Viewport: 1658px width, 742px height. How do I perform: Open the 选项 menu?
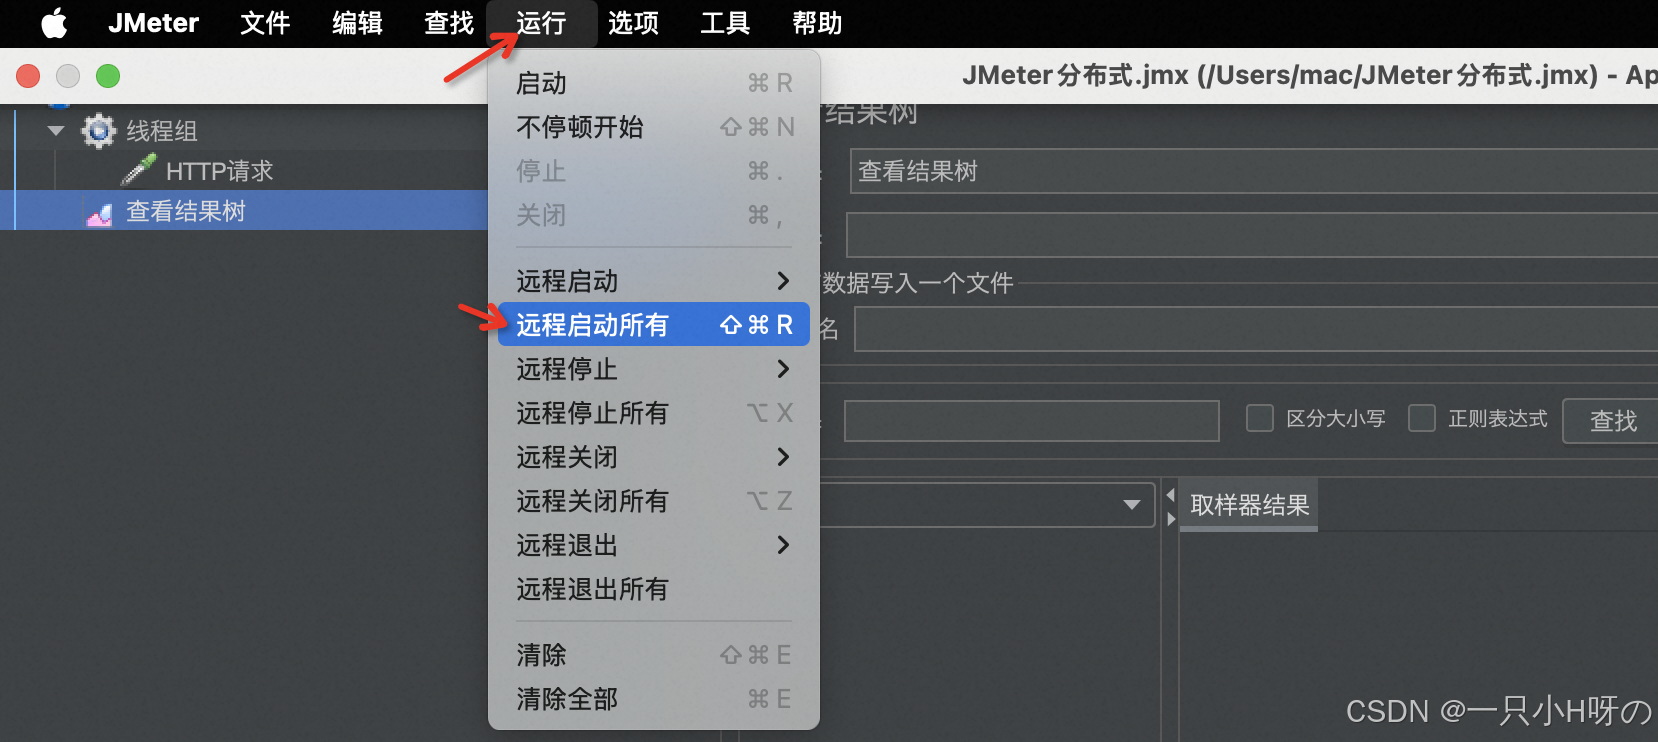(633, 23)
